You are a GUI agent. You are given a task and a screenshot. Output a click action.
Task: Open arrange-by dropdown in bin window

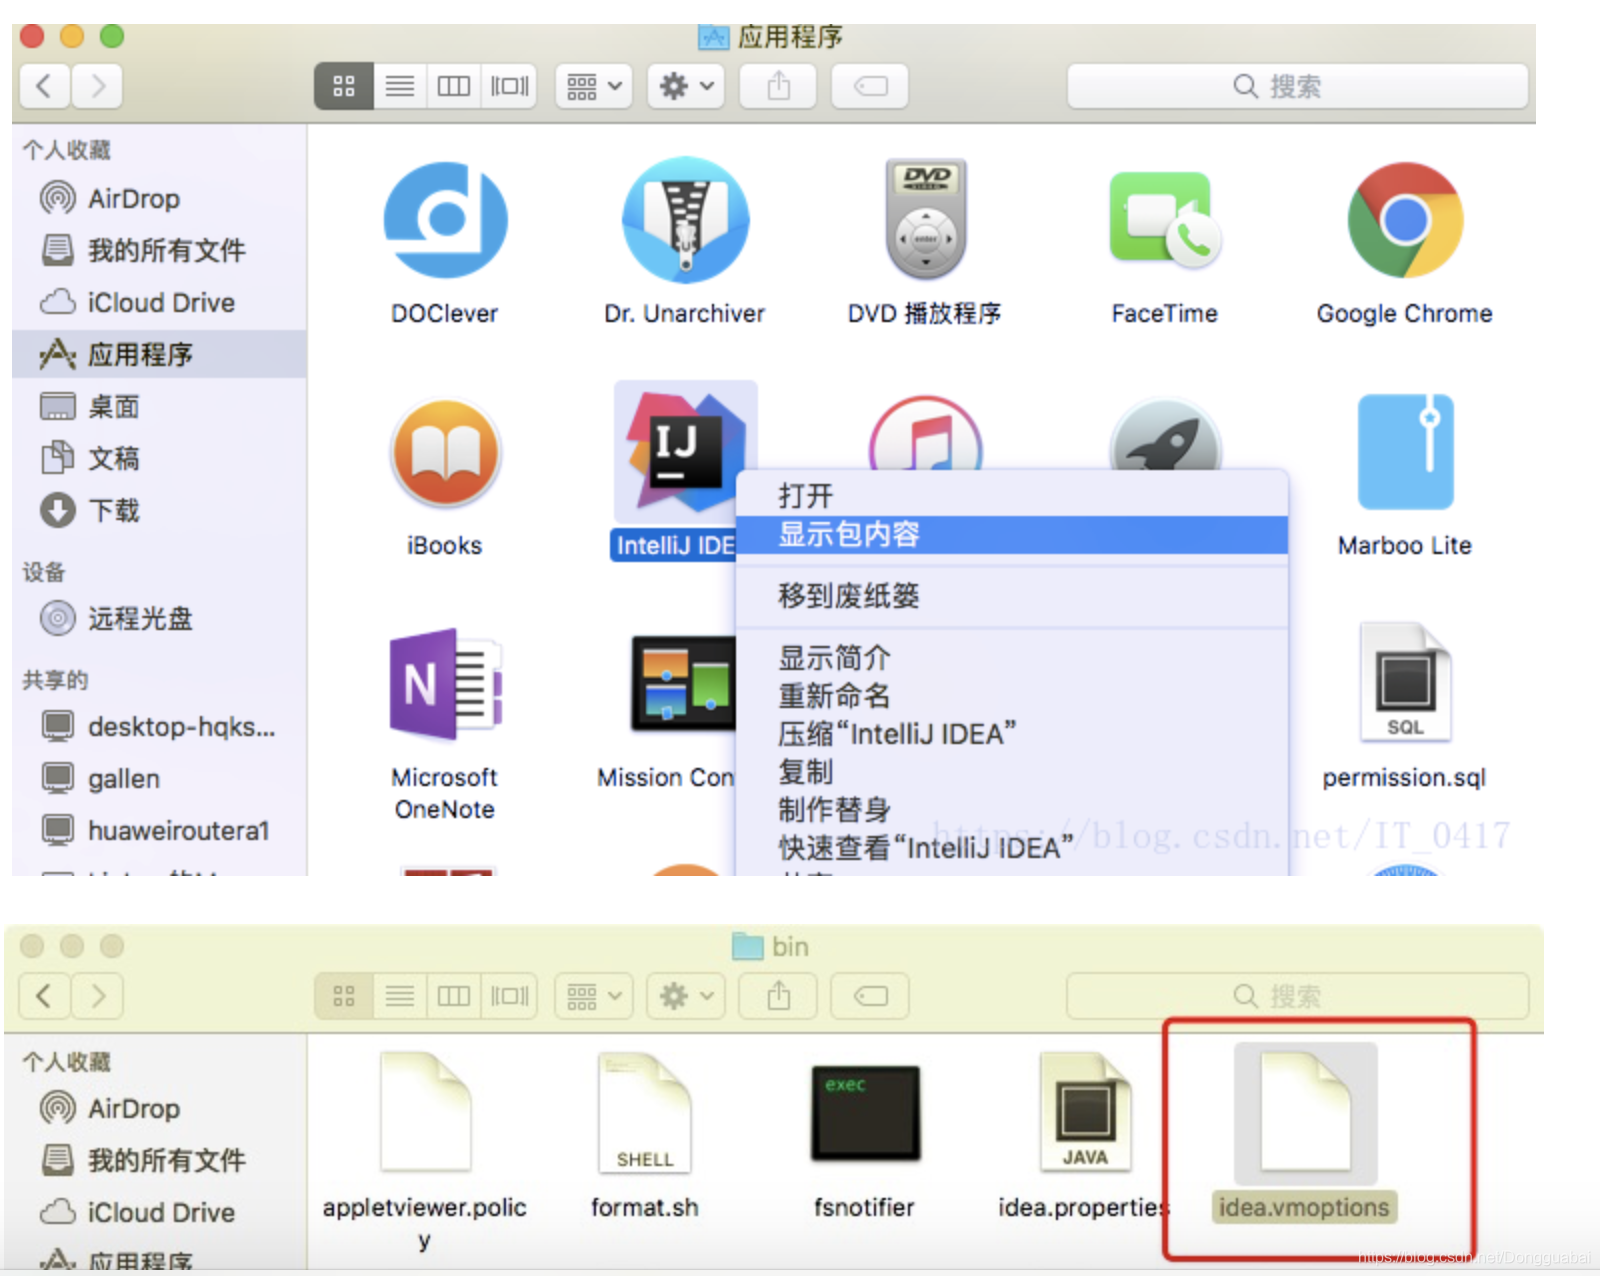pyautogui.click(x=594, y=996)
